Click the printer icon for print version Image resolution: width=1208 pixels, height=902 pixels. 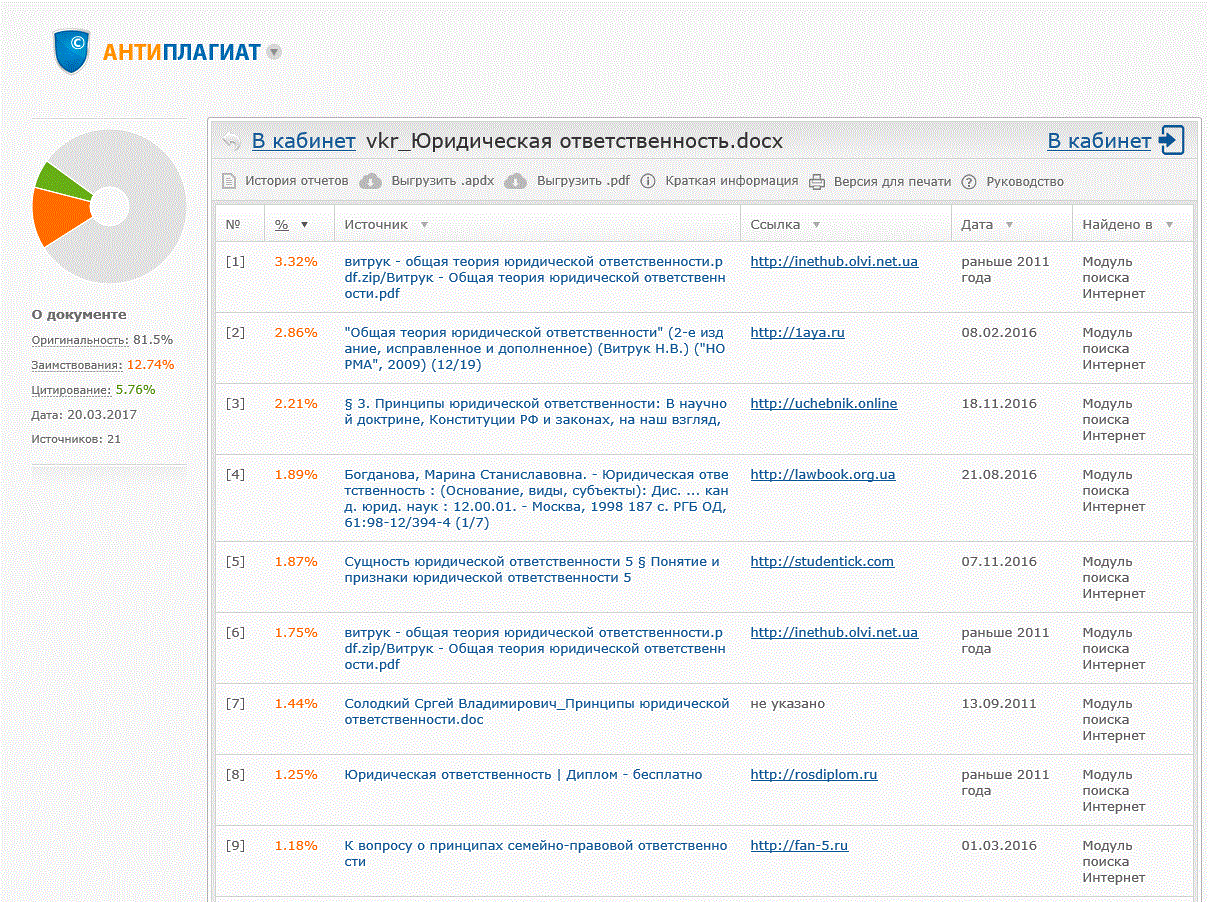point(817,181)
